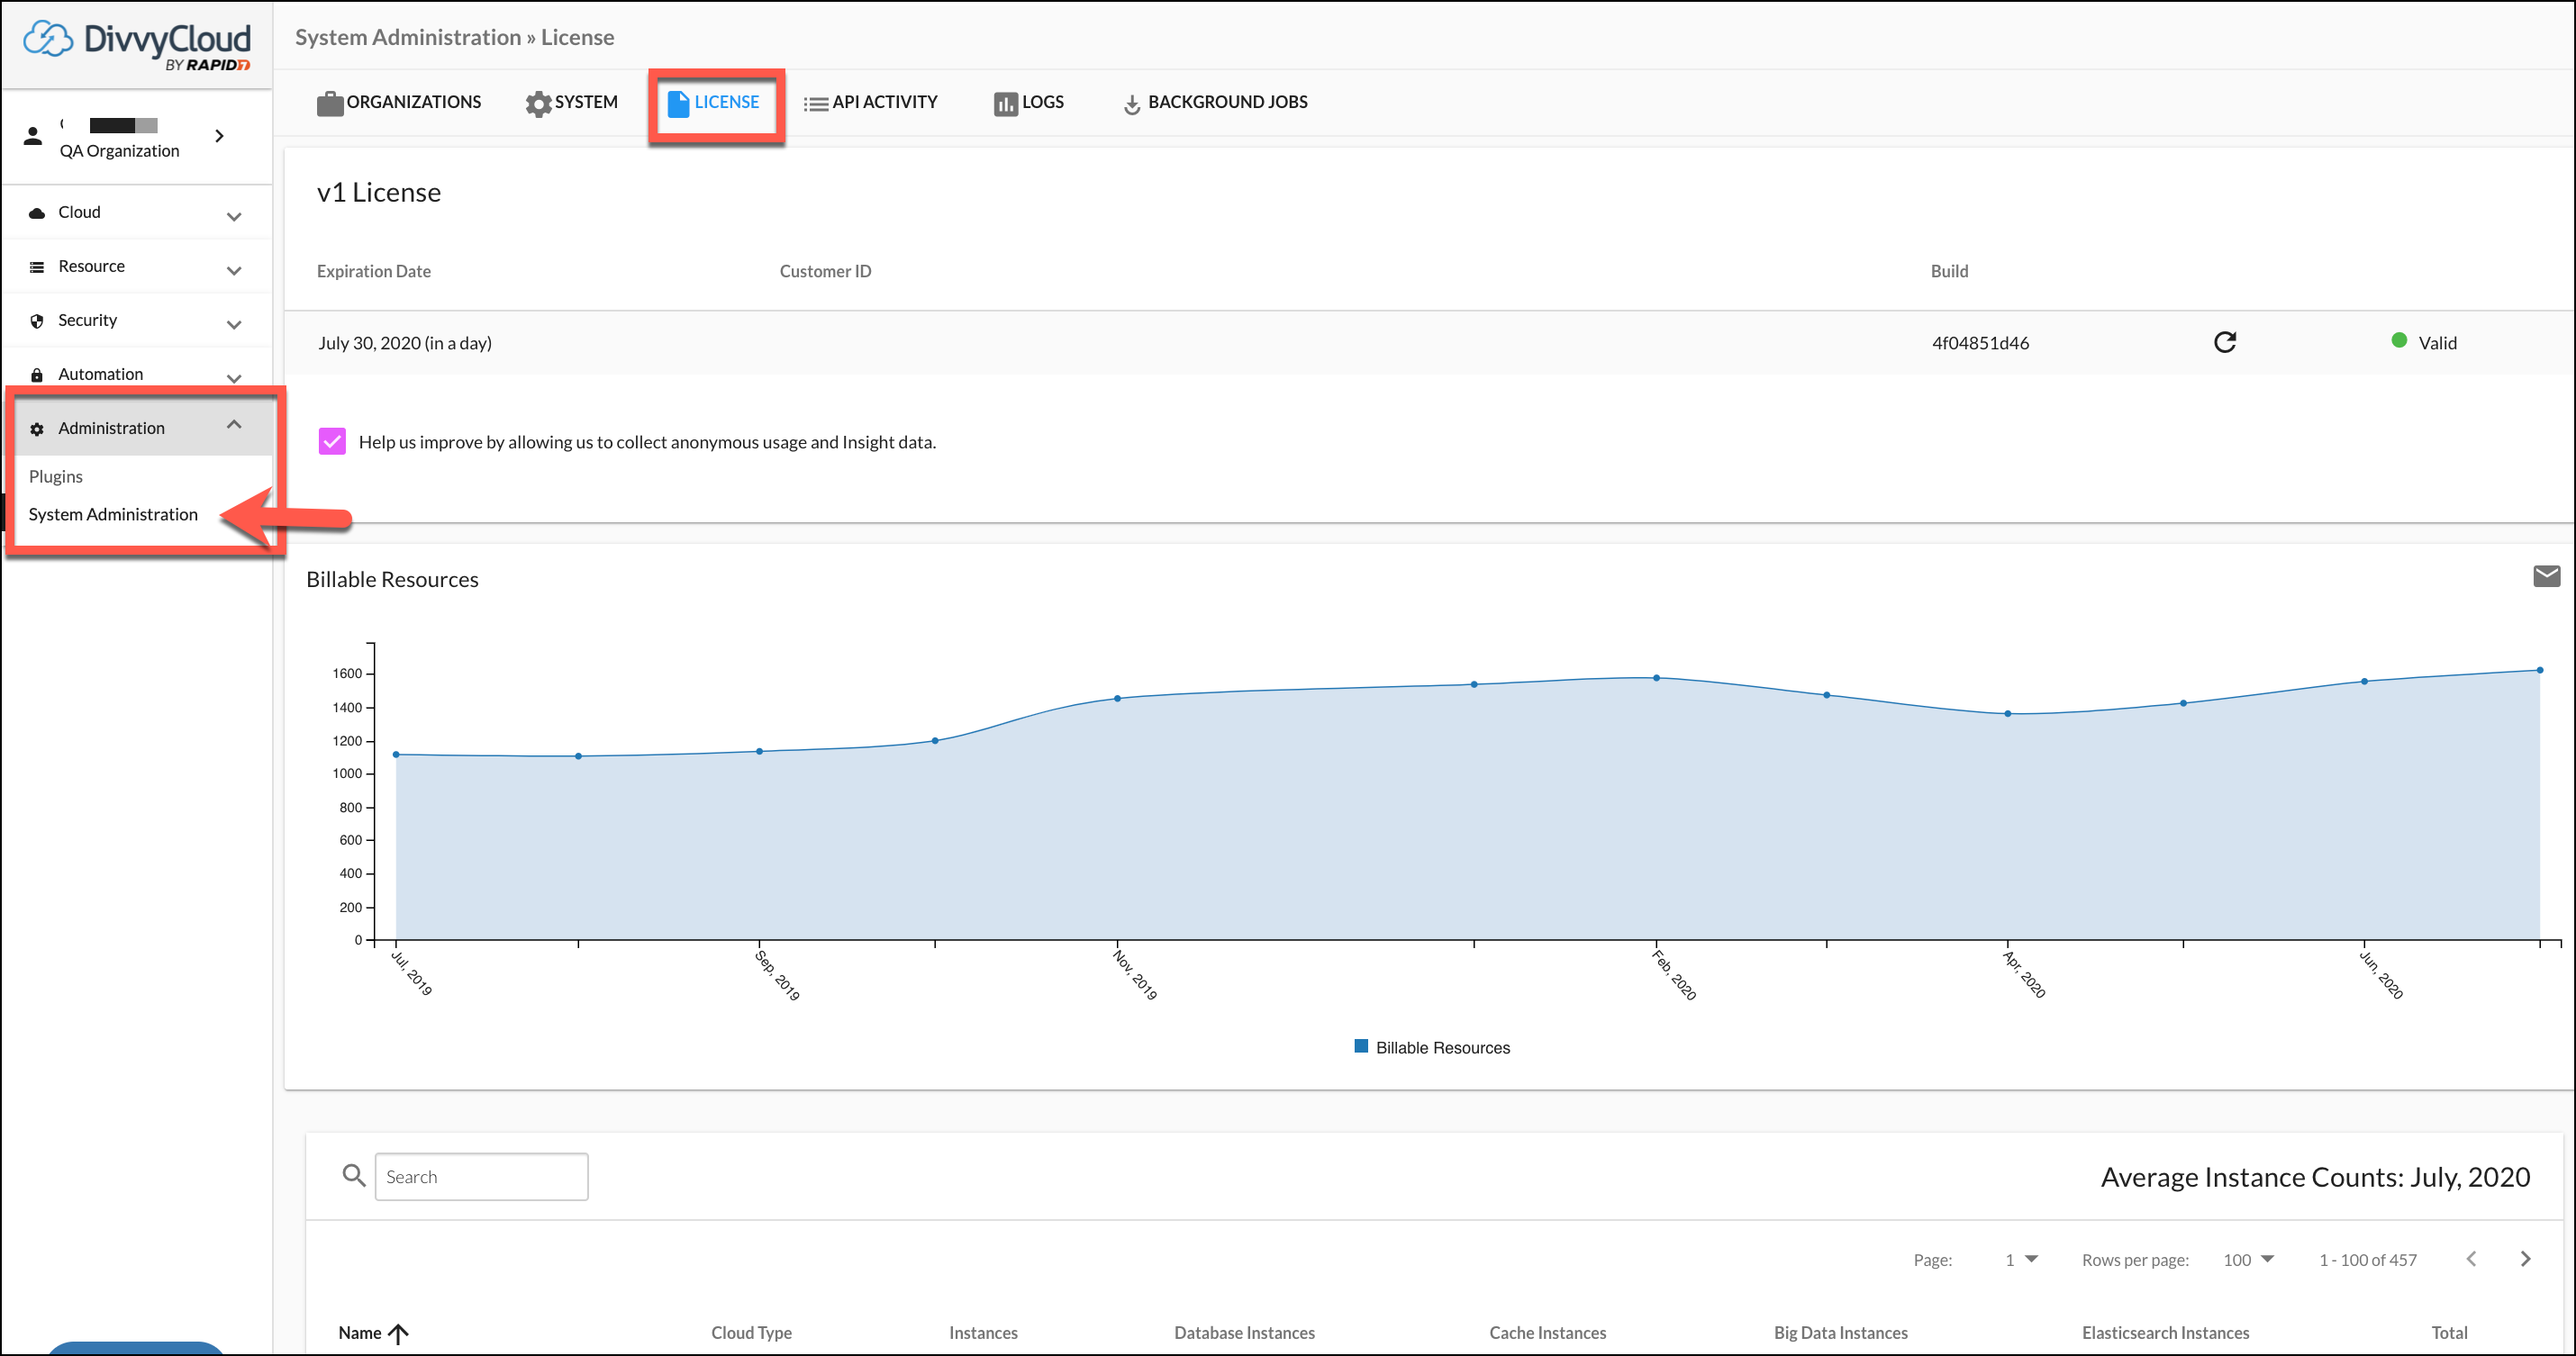This screenshot has width=2576, height=1356.
Task: Click the Cloud menu label
Action: [x=79, y=212]
